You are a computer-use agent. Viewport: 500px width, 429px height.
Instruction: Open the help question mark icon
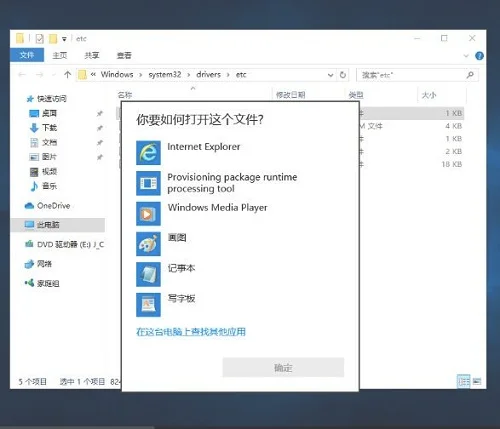pyautogui.click(x=479, y=56)
